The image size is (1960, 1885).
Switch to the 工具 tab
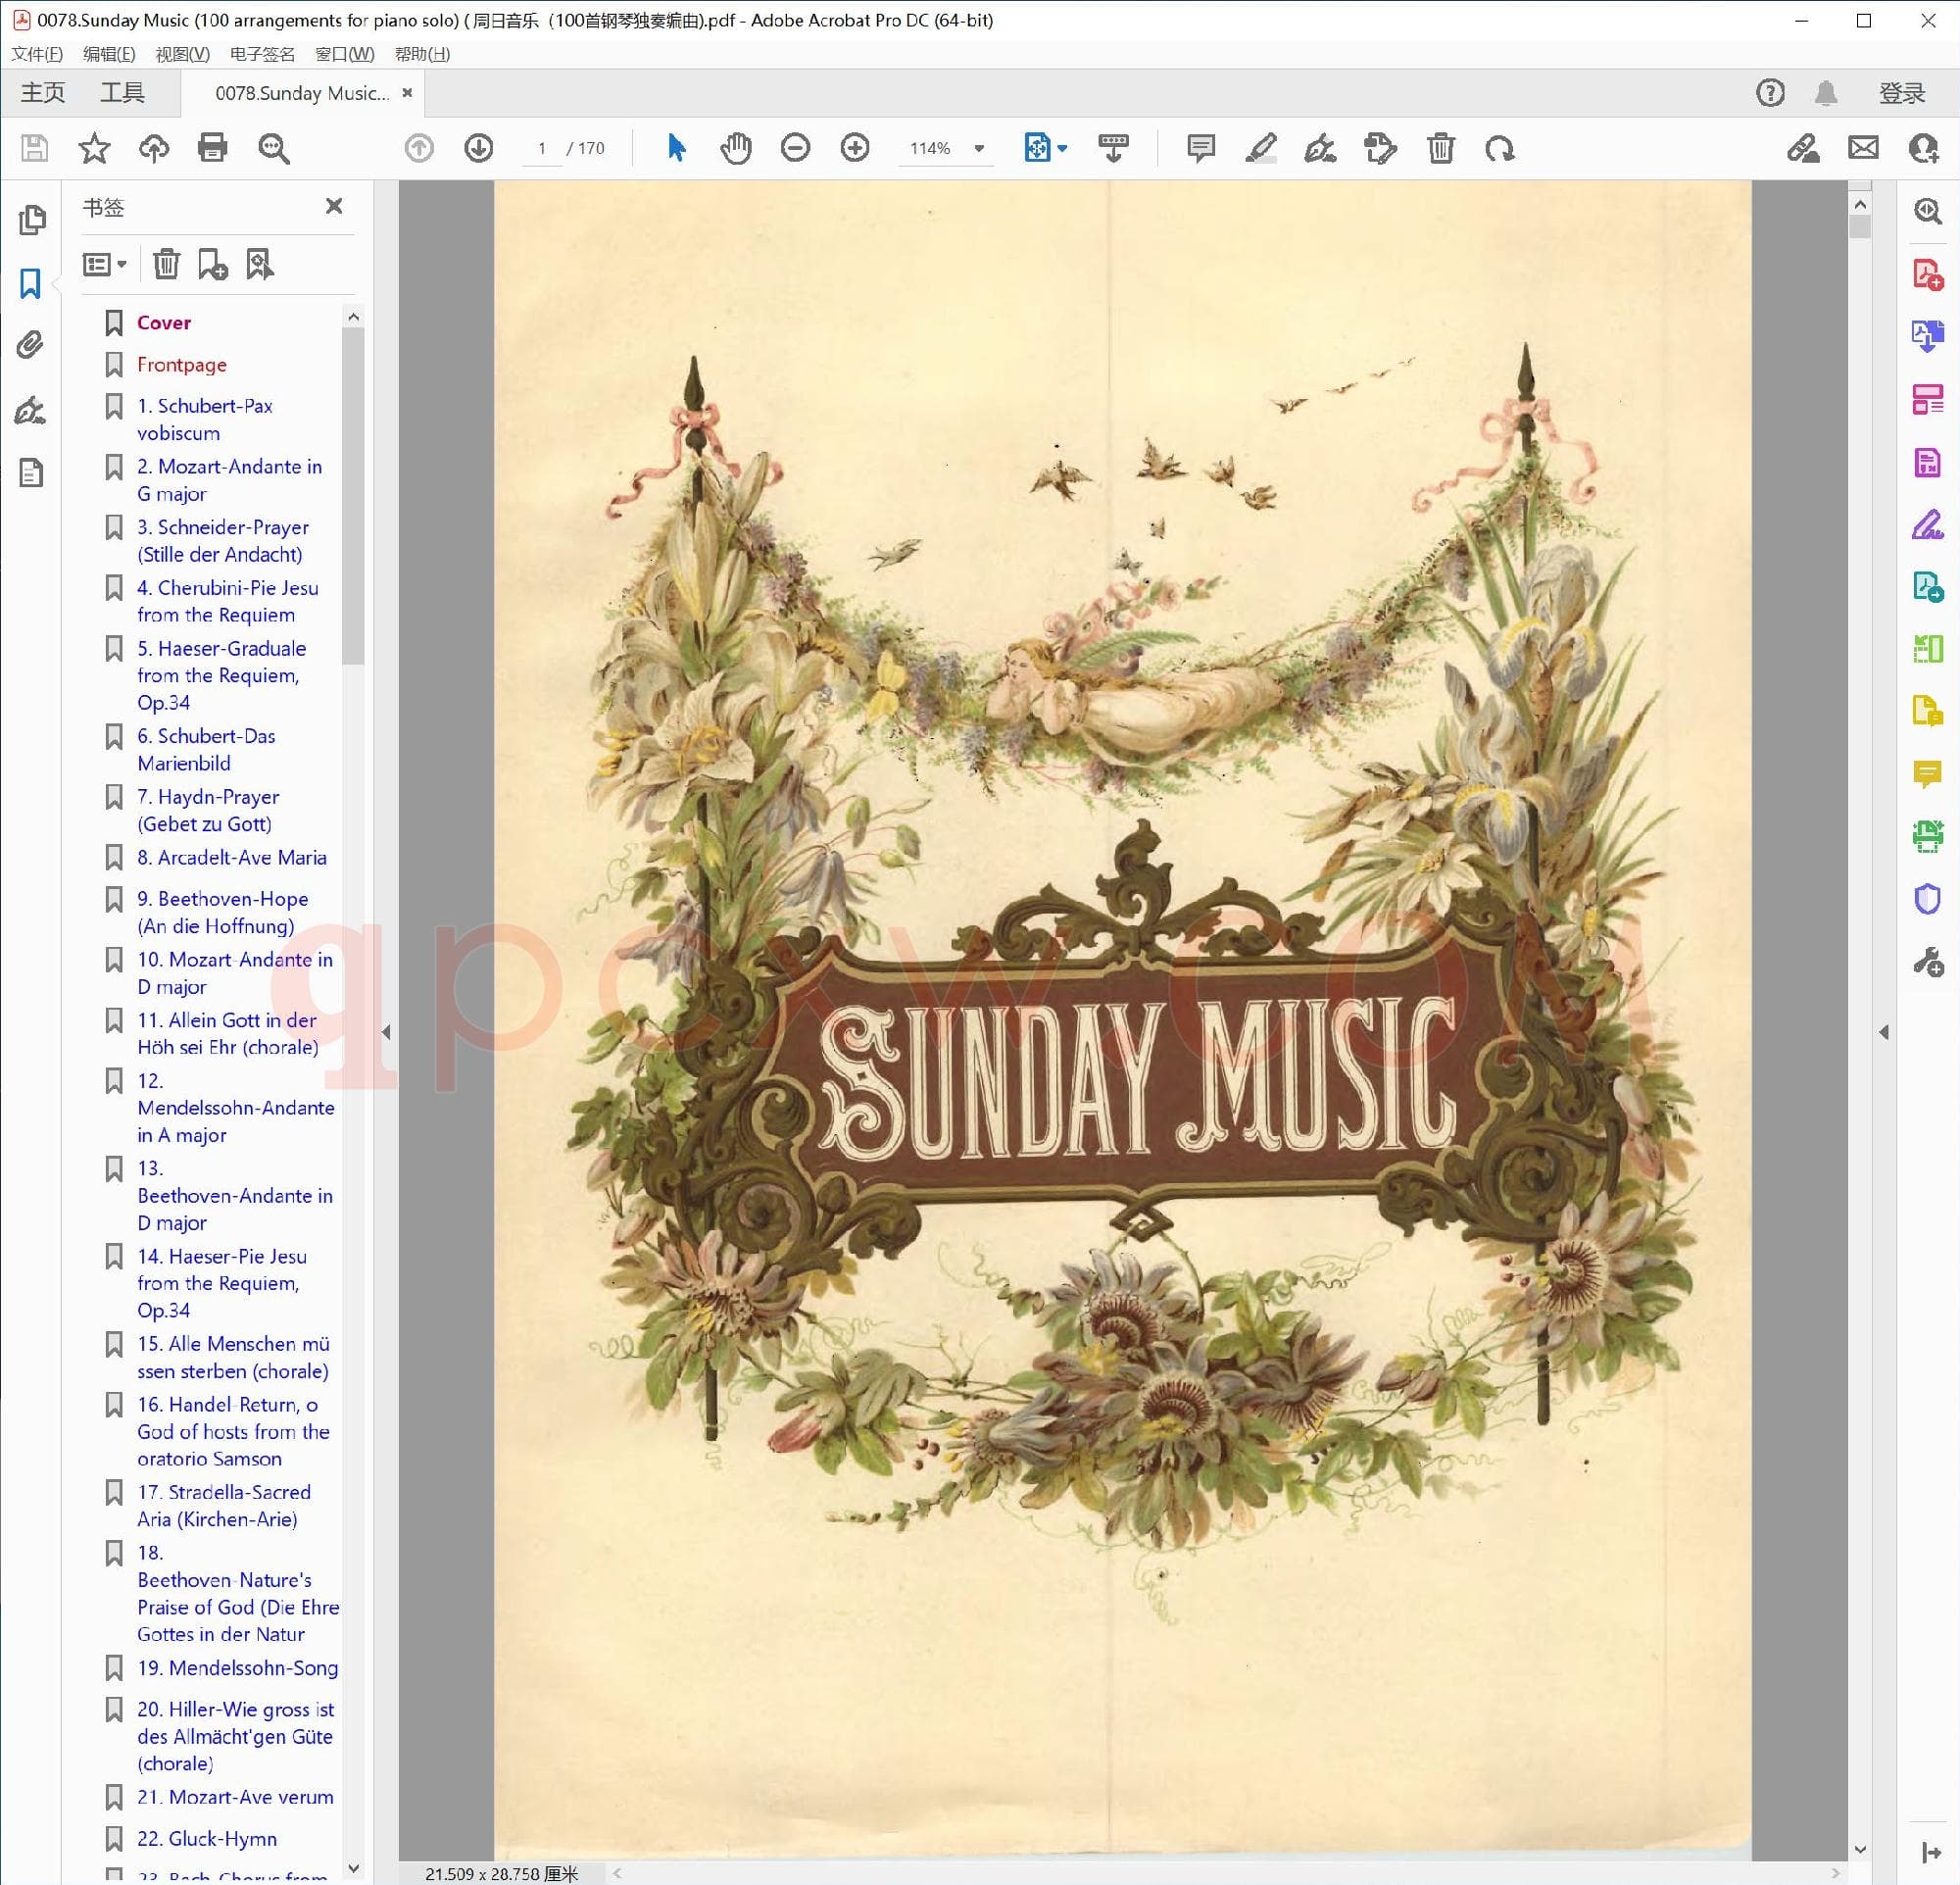point(122,93)
